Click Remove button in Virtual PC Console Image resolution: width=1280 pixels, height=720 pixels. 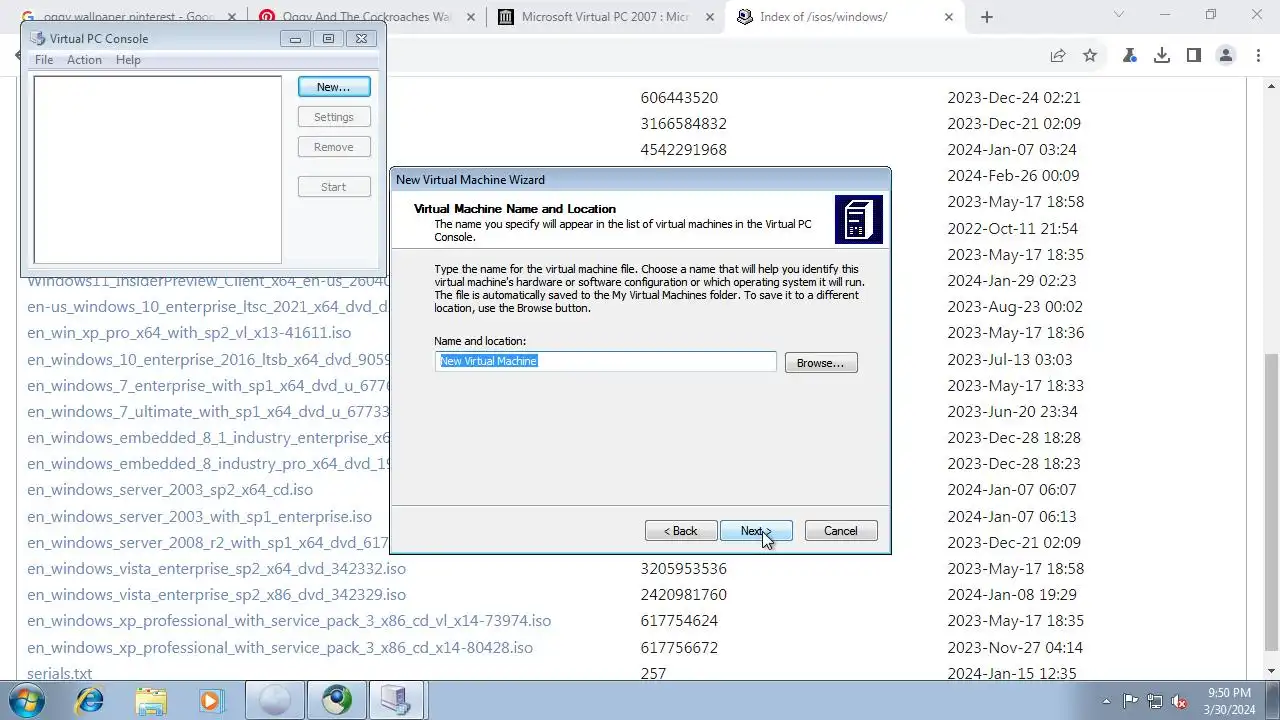(334, 147)
